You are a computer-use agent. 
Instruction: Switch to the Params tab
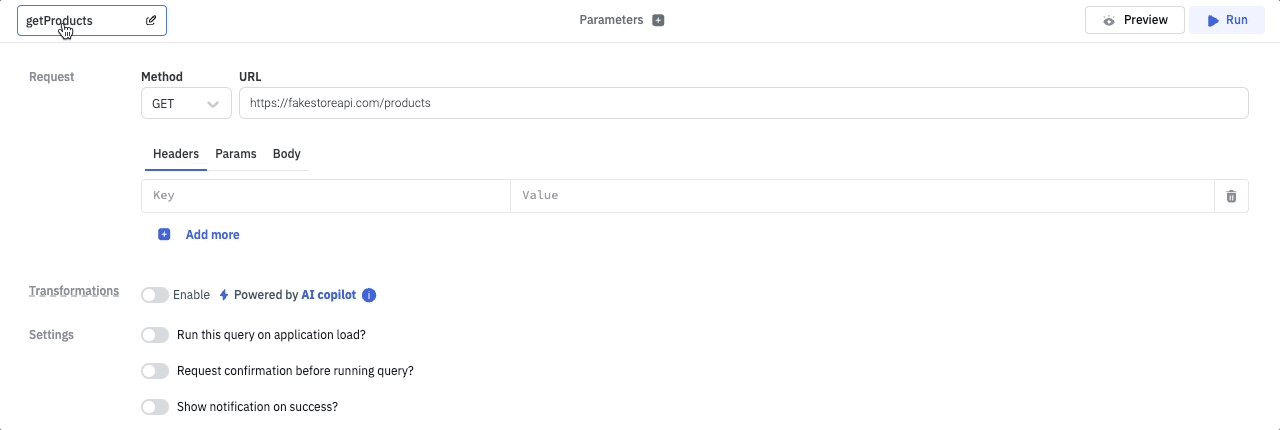(x=236, y=154)
